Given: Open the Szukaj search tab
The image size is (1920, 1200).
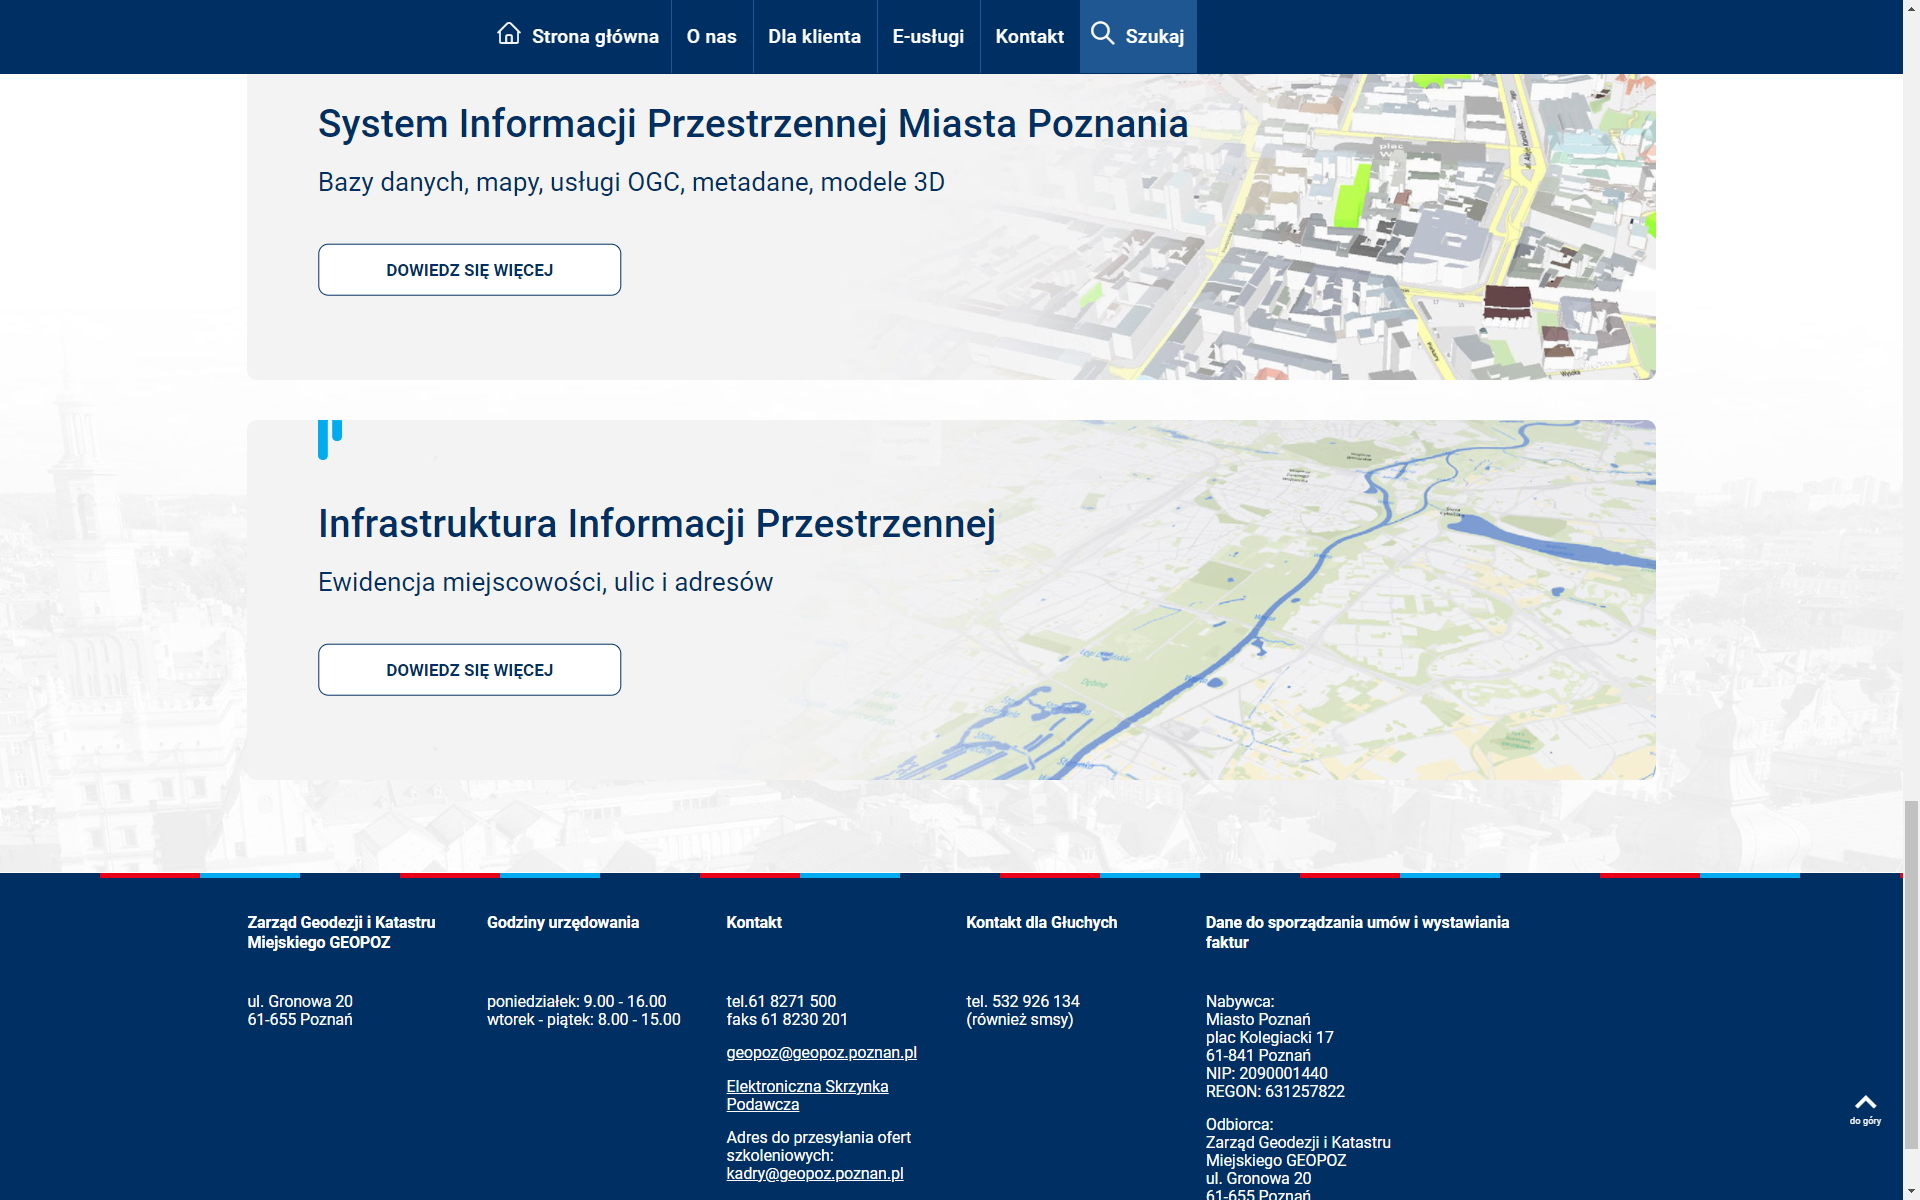Looking at the screenshot, I should (1154, 37).
